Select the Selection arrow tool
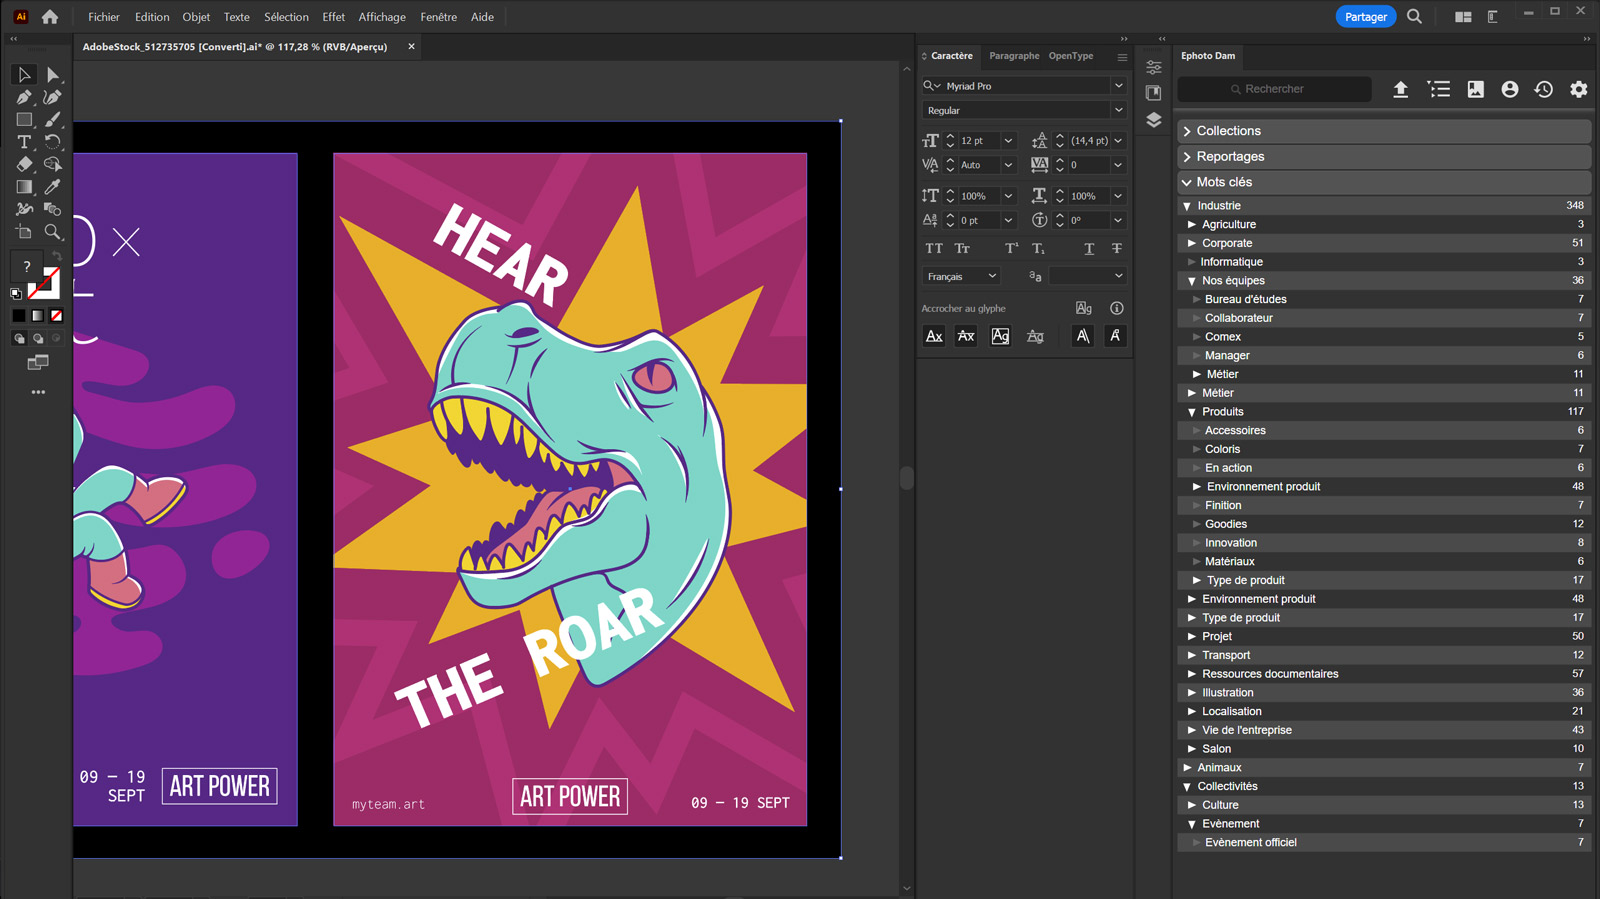1600x899 pixels. (x=24, y=75)
